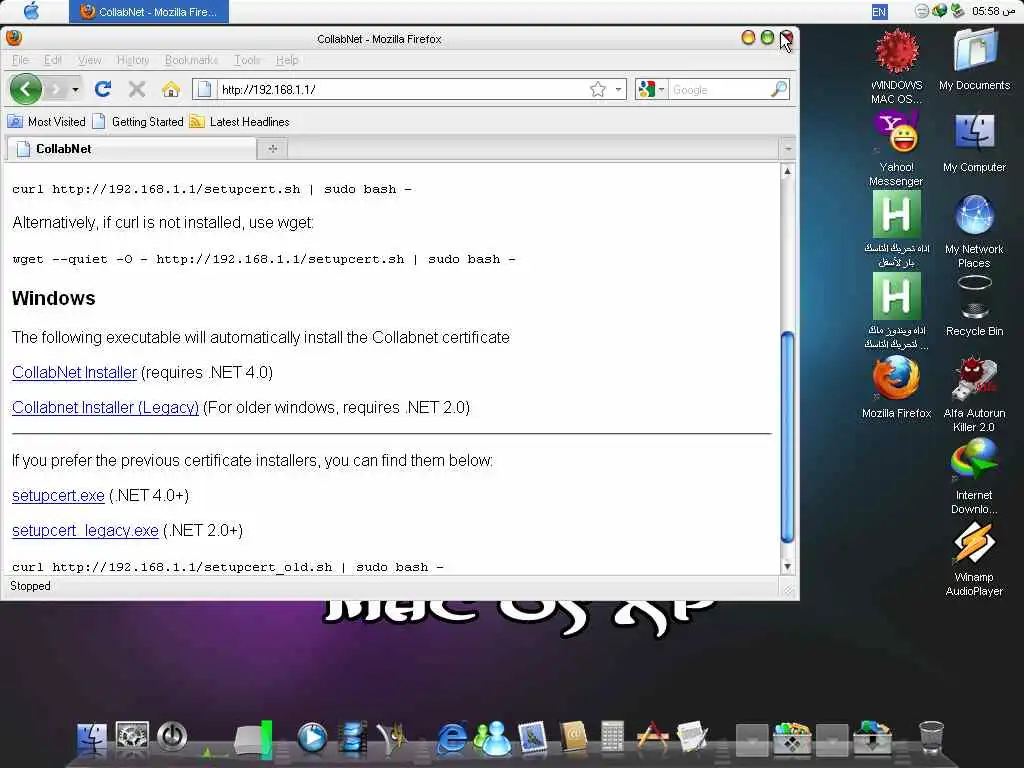Click the power button dock icon
Image resolution: width=1024 pixels, height=768 pixels.
[172, 737]
